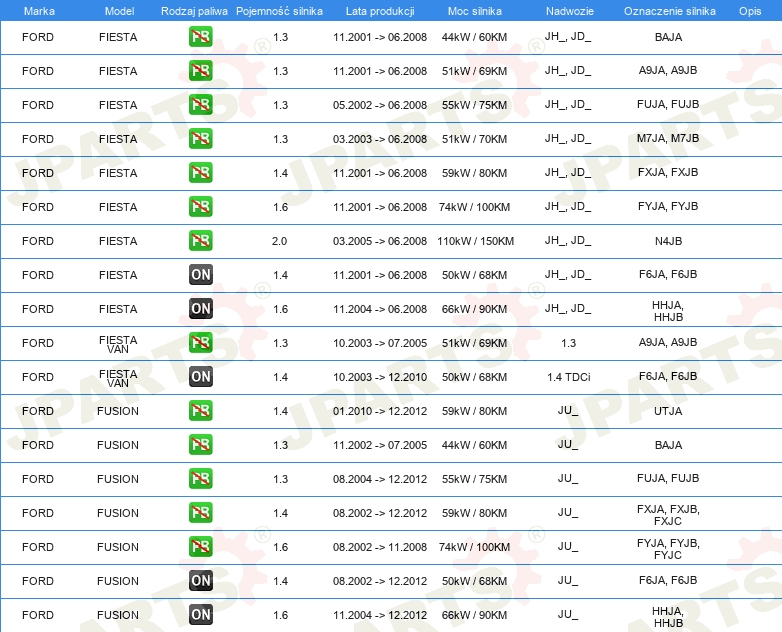Click date range 08.2004 -> 12.2012
The height and width of the screenshot is (632, 782).
click(x=380, y=479)
